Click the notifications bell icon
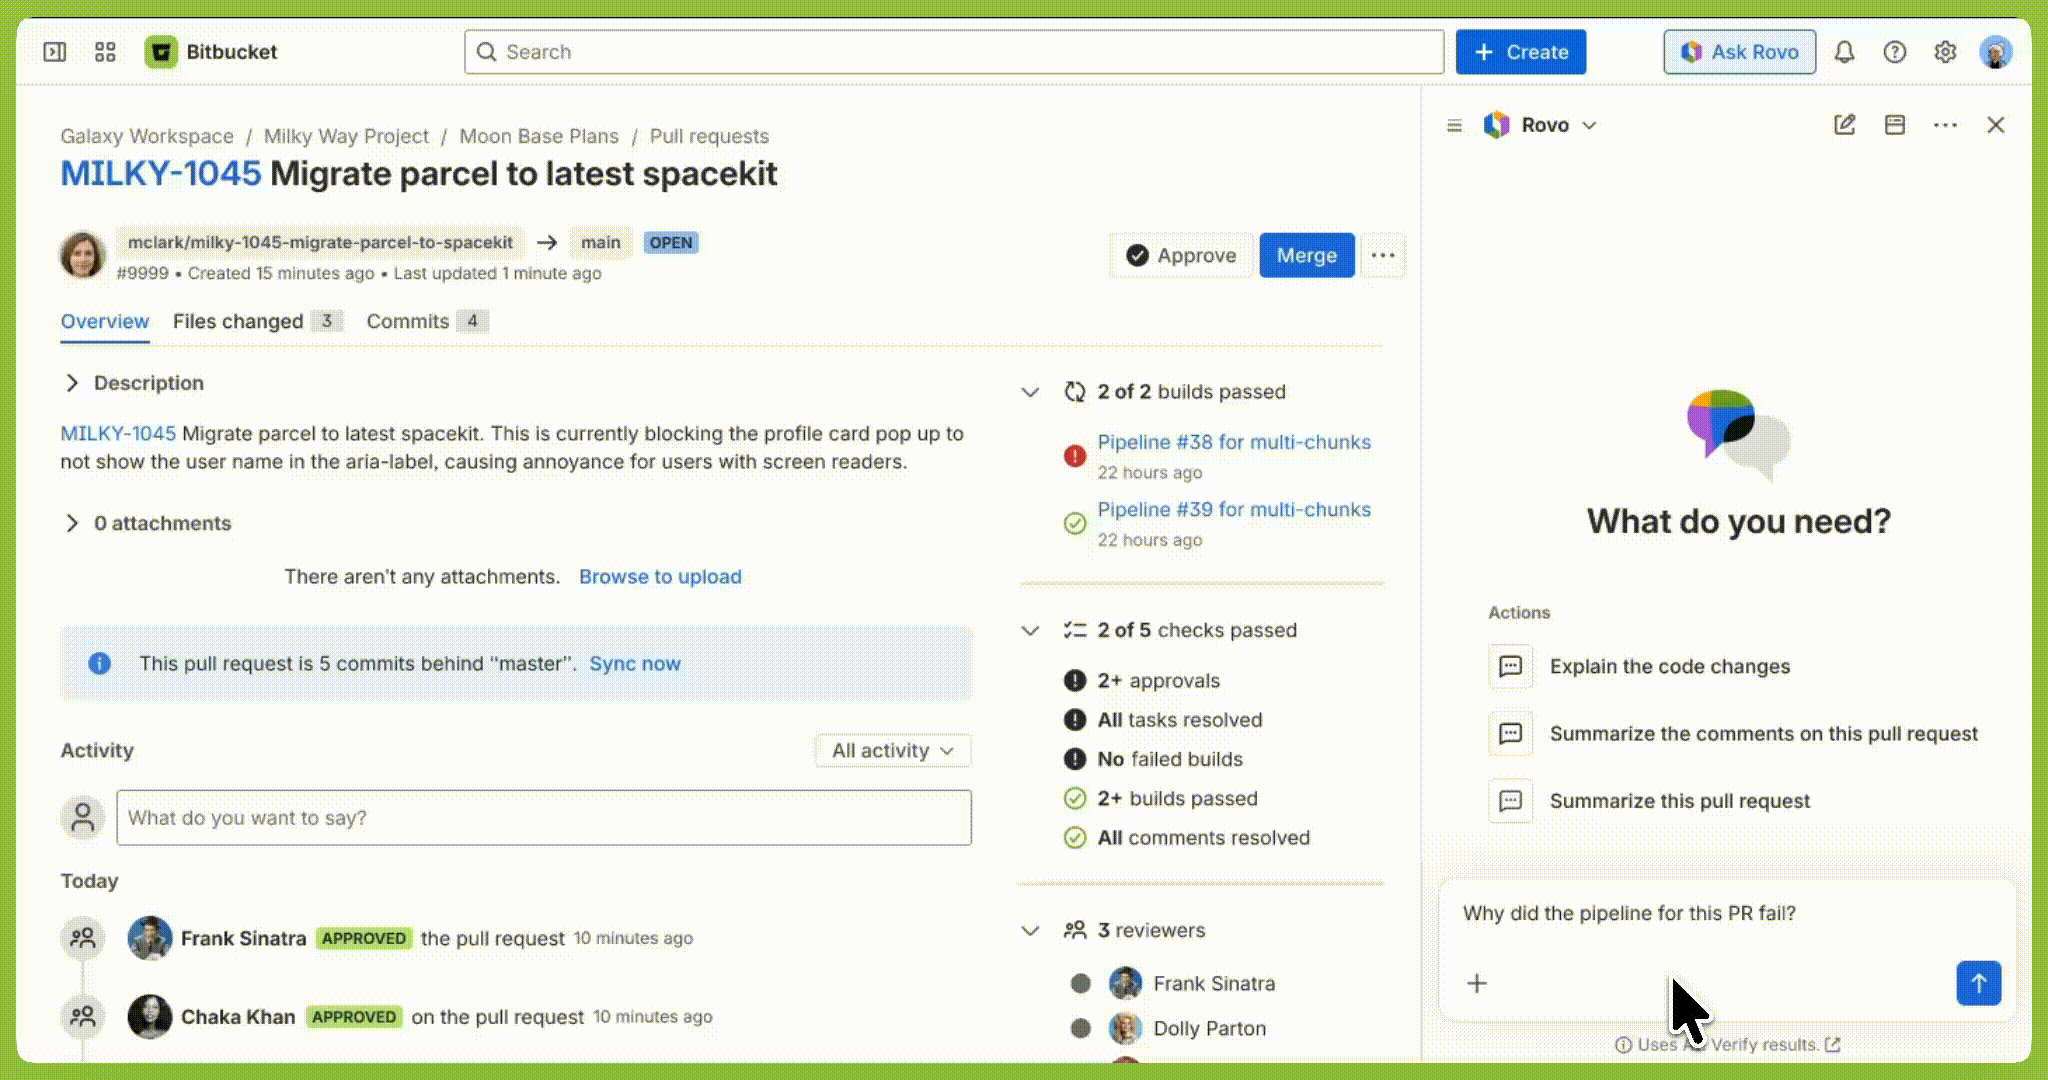The height and width of the screenshot is (1080, 2048). pyautogui.click(x=1845, y=51)
